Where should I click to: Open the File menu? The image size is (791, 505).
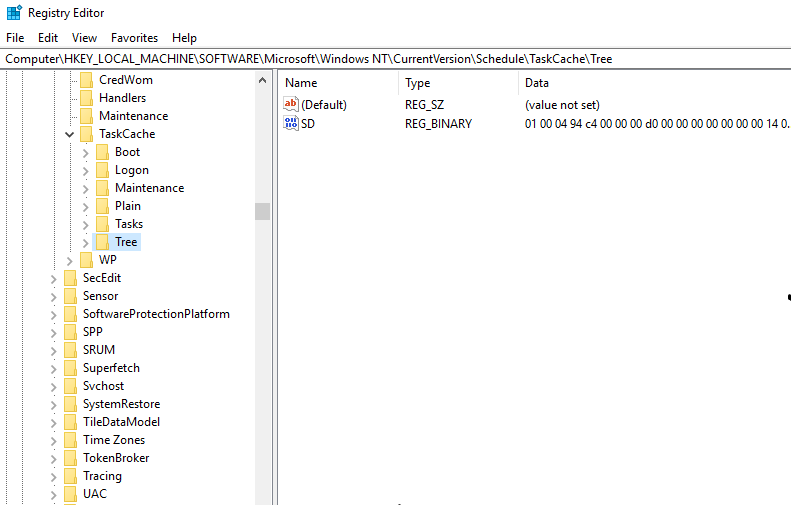point(15,37)
